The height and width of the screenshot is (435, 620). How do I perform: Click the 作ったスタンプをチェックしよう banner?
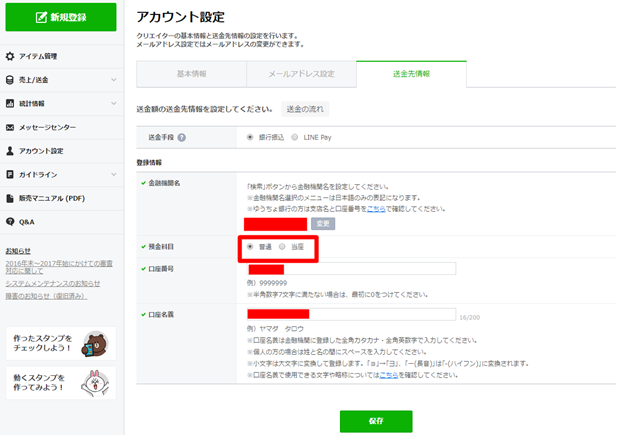pyautogui.click(x=61, y=343)
